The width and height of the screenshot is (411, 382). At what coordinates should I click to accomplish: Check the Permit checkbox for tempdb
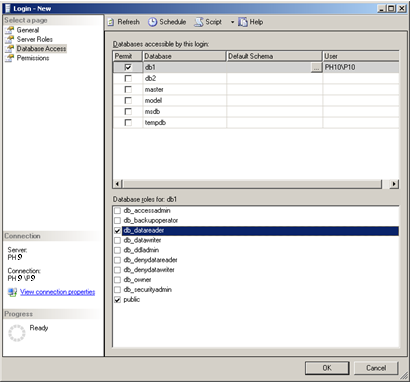(x=128, y=123)
